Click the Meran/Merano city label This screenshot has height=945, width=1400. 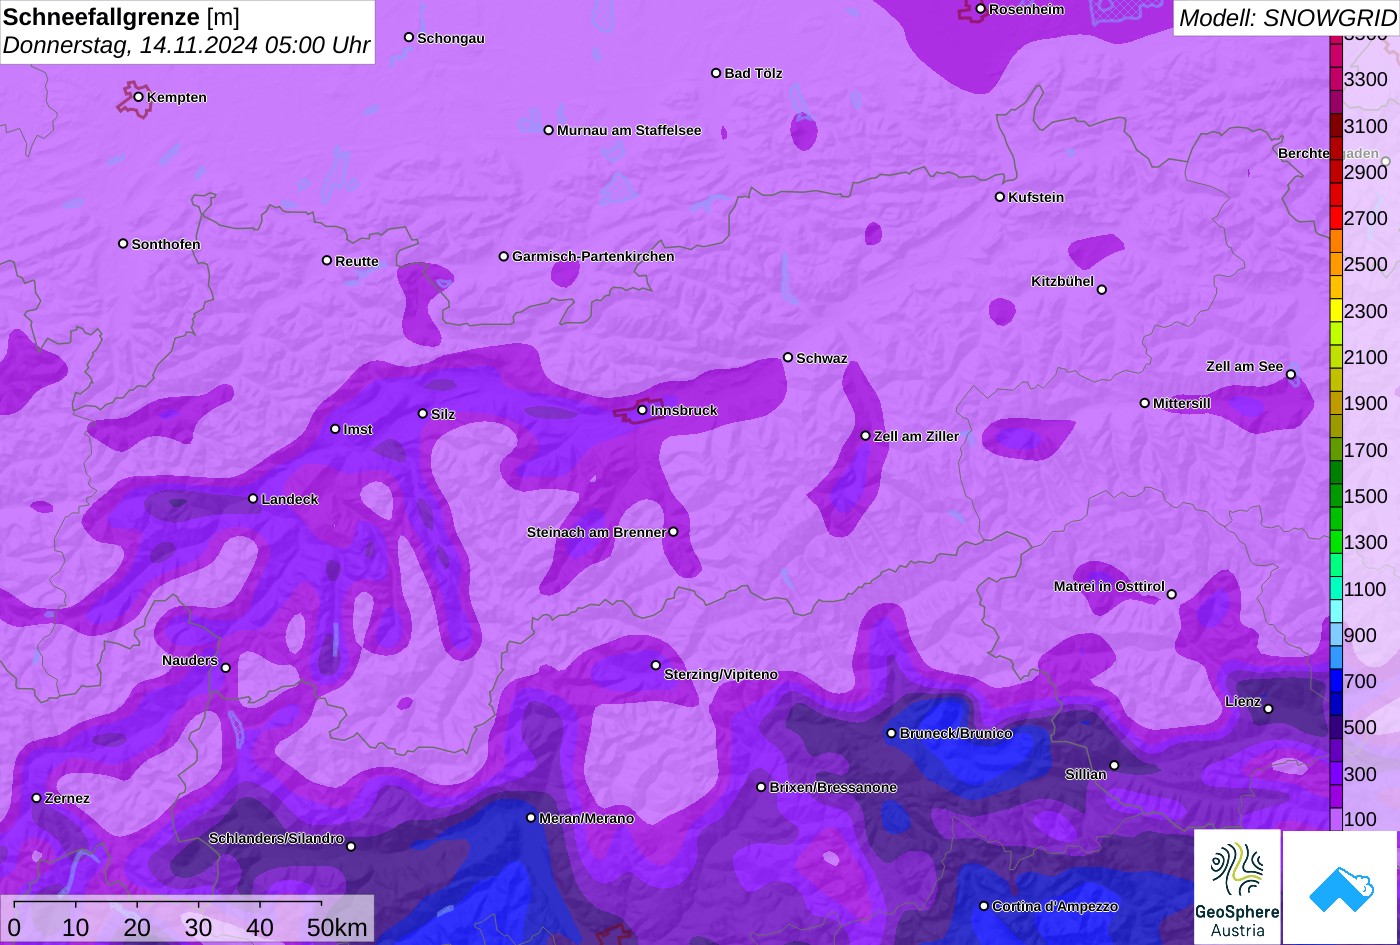[x=586, y=818]
